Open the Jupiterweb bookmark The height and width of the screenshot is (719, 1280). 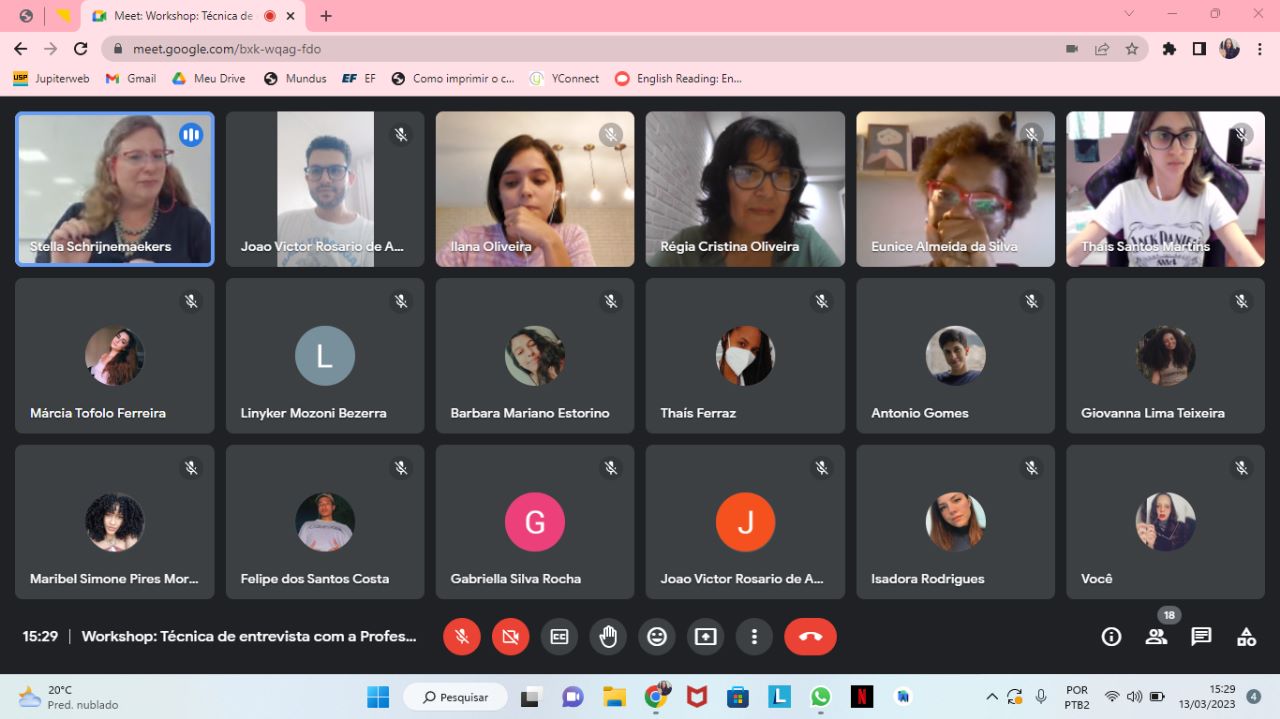(51, 78)
